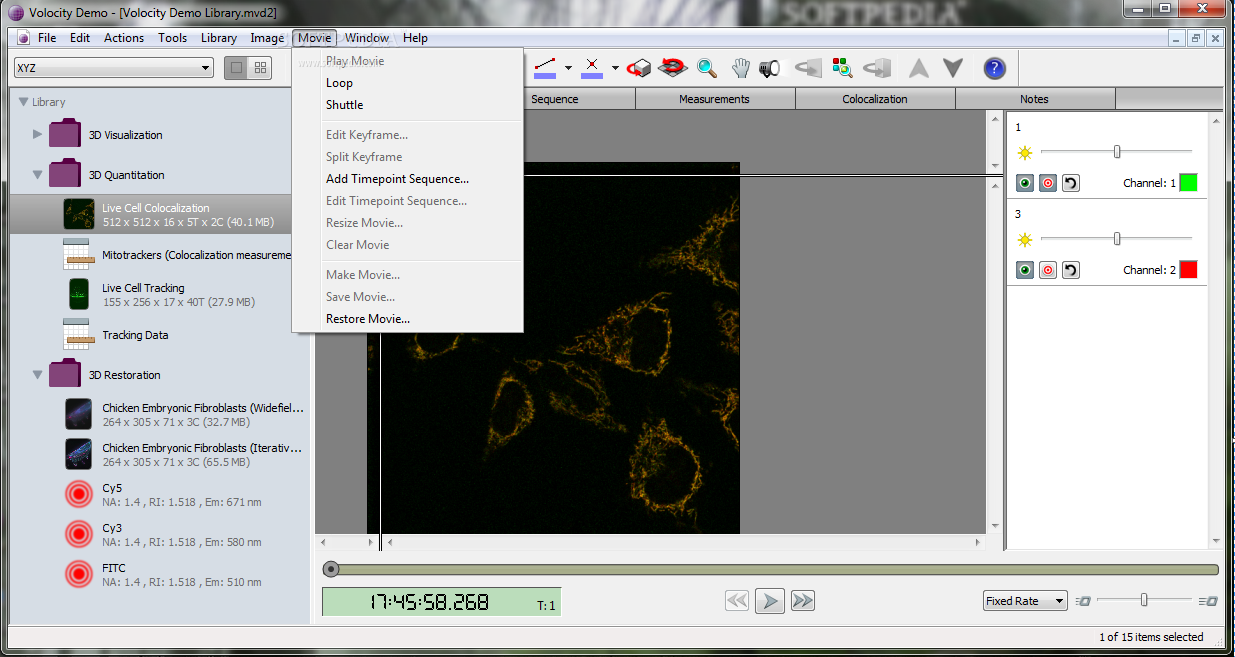Screen dimensions: 1235x657
Task: Reset channel 1 with undo arrow
Action: [1070, 183]
